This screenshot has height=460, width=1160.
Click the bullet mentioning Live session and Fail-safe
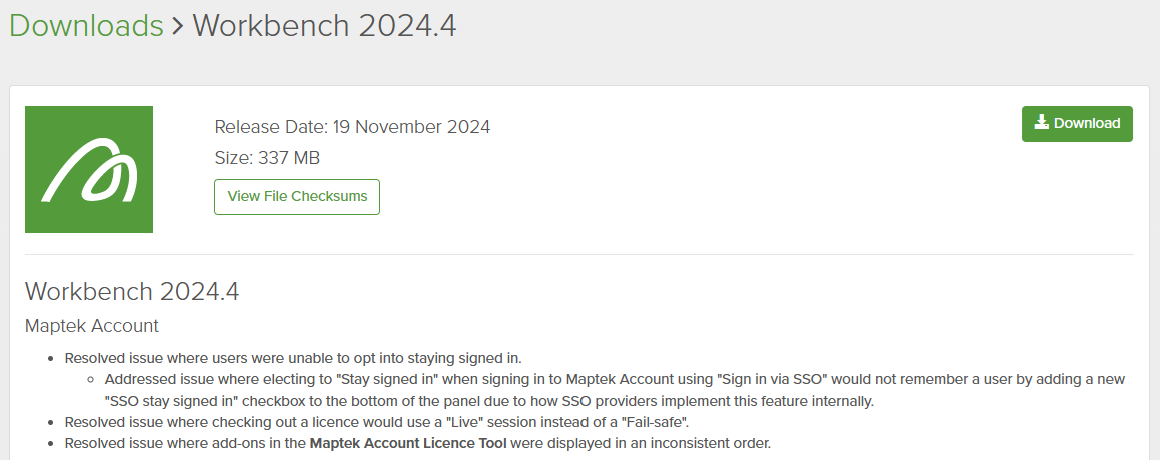[376, 422]
